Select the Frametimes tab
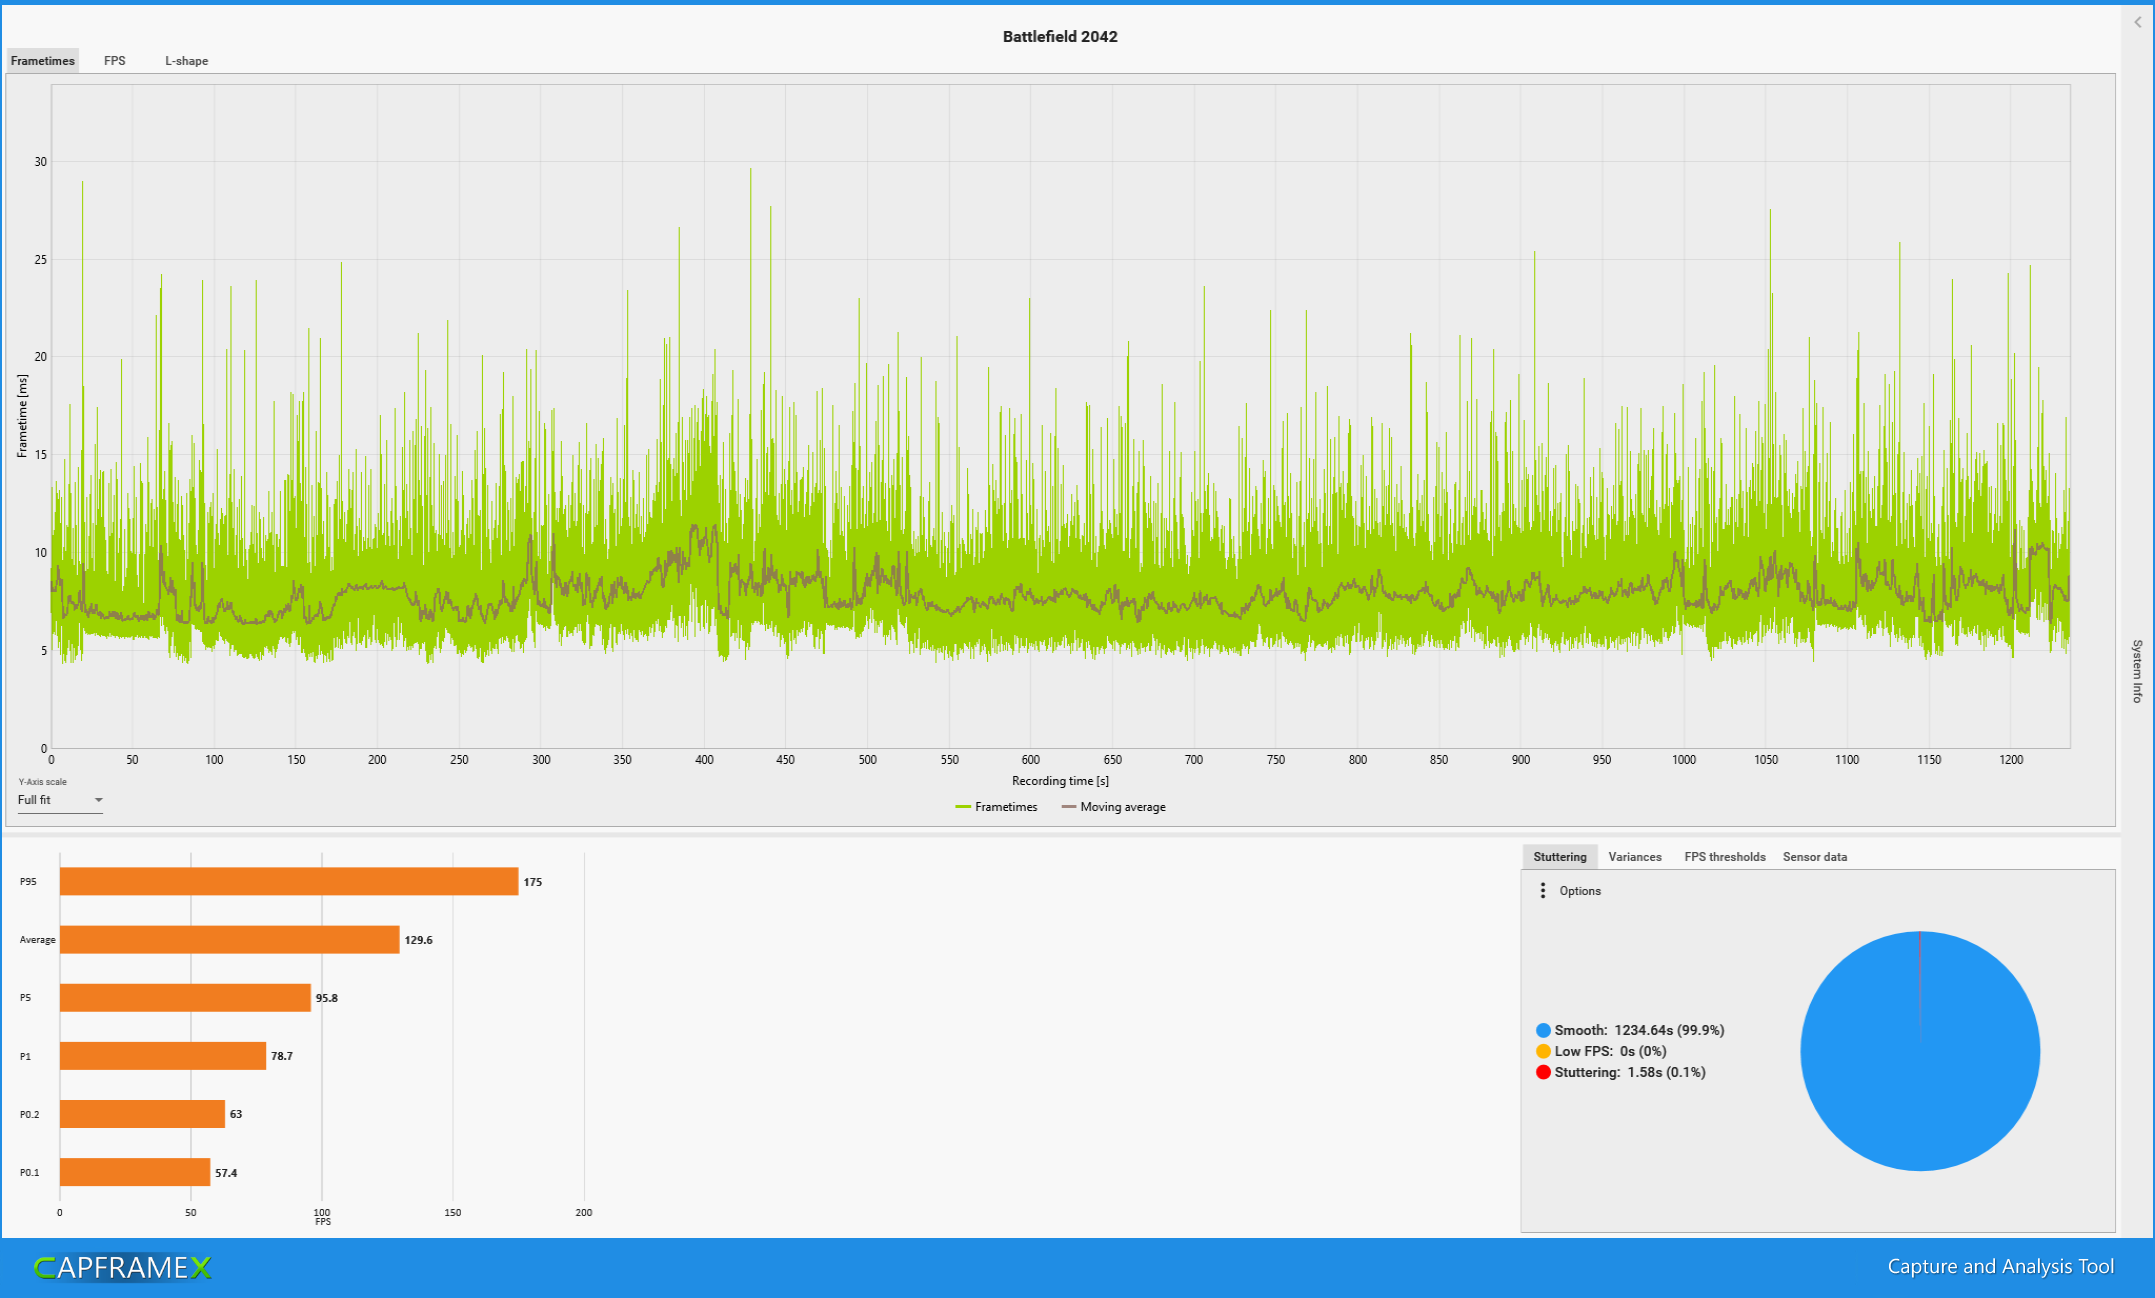Viewport: 2155px width, 1298px height. [x=43, y=61]
